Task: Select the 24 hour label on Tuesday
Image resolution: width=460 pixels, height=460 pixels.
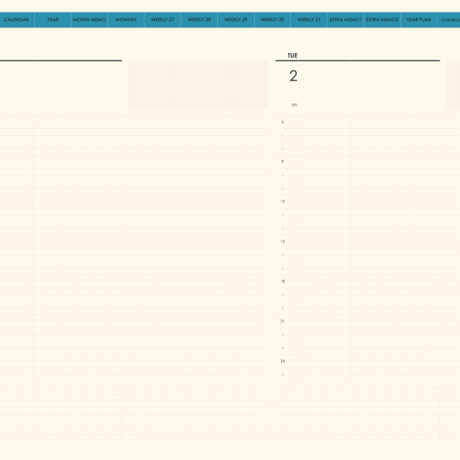Action: tap(283, 361)
